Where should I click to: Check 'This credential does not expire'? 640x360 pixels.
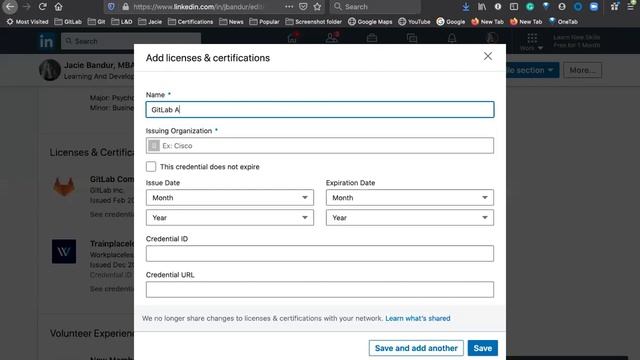pyautogui.click(x=151, y=167)
